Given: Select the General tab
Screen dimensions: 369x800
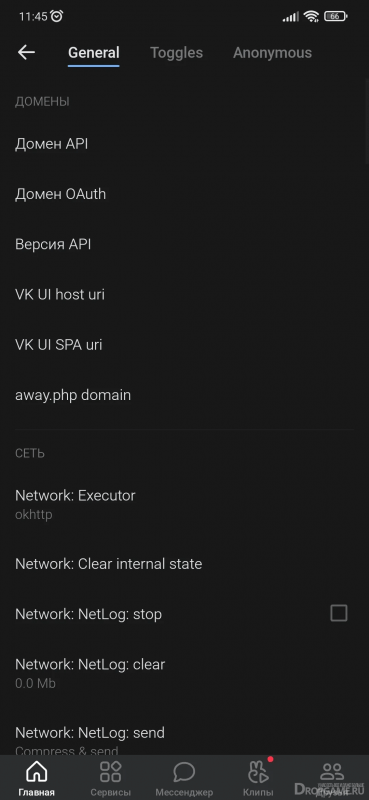Looking at the screenshot, I should (x=94, y=53).
